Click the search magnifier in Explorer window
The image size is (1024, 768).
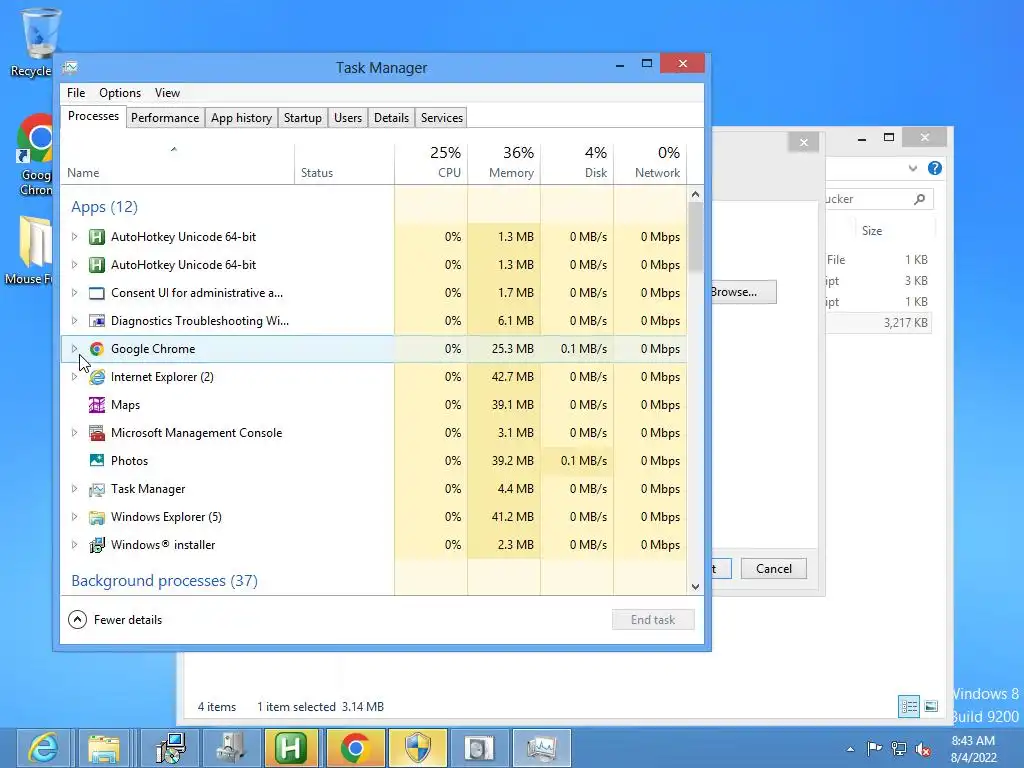pyautogui.click(x=920, y=199)
